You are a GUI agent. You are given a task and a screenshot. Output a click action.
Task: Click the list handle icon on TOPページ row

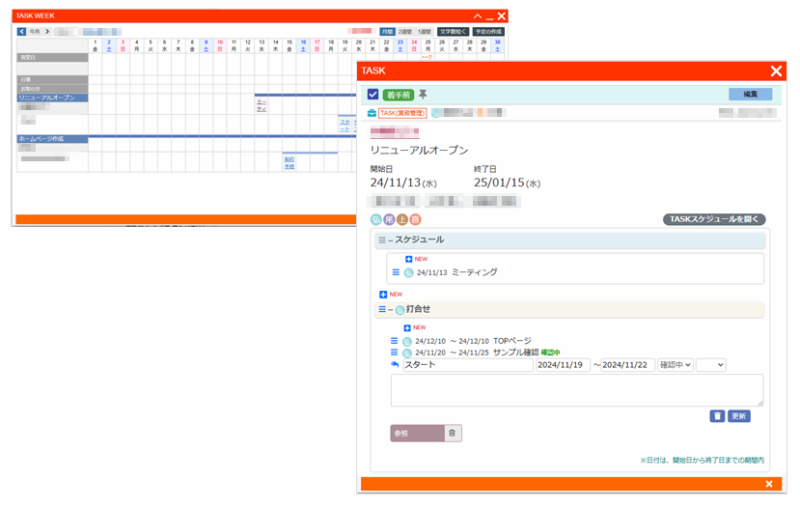point(395,341)
